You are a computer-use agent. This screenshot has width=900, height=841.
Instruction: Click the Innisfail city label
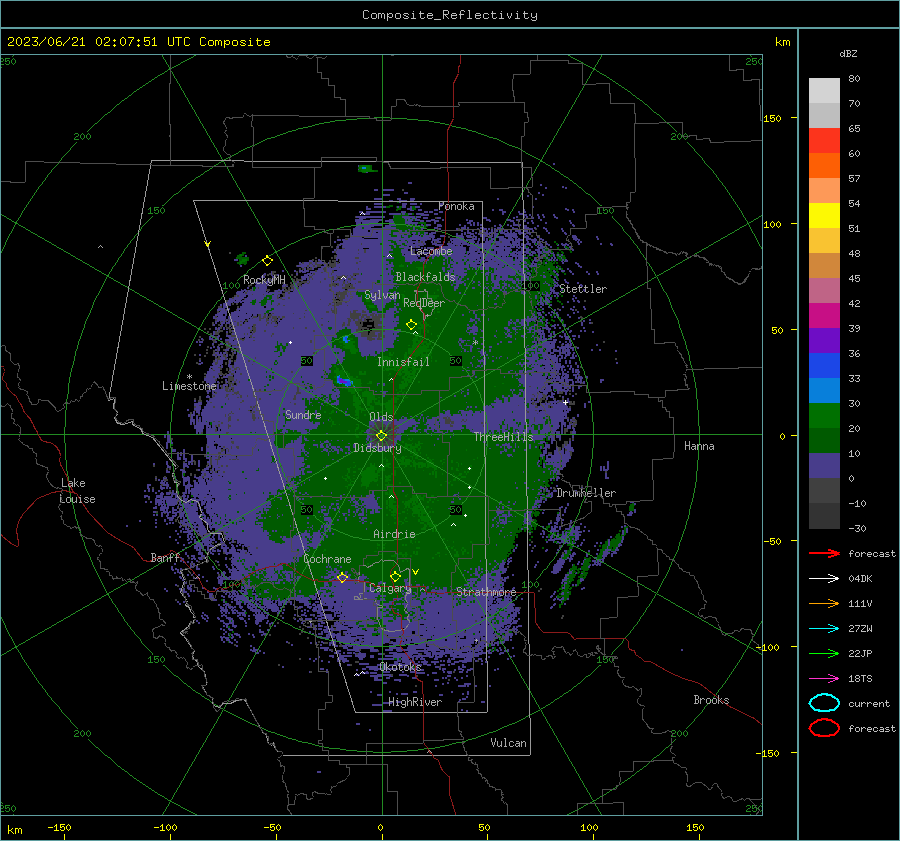tap(403, 362)
